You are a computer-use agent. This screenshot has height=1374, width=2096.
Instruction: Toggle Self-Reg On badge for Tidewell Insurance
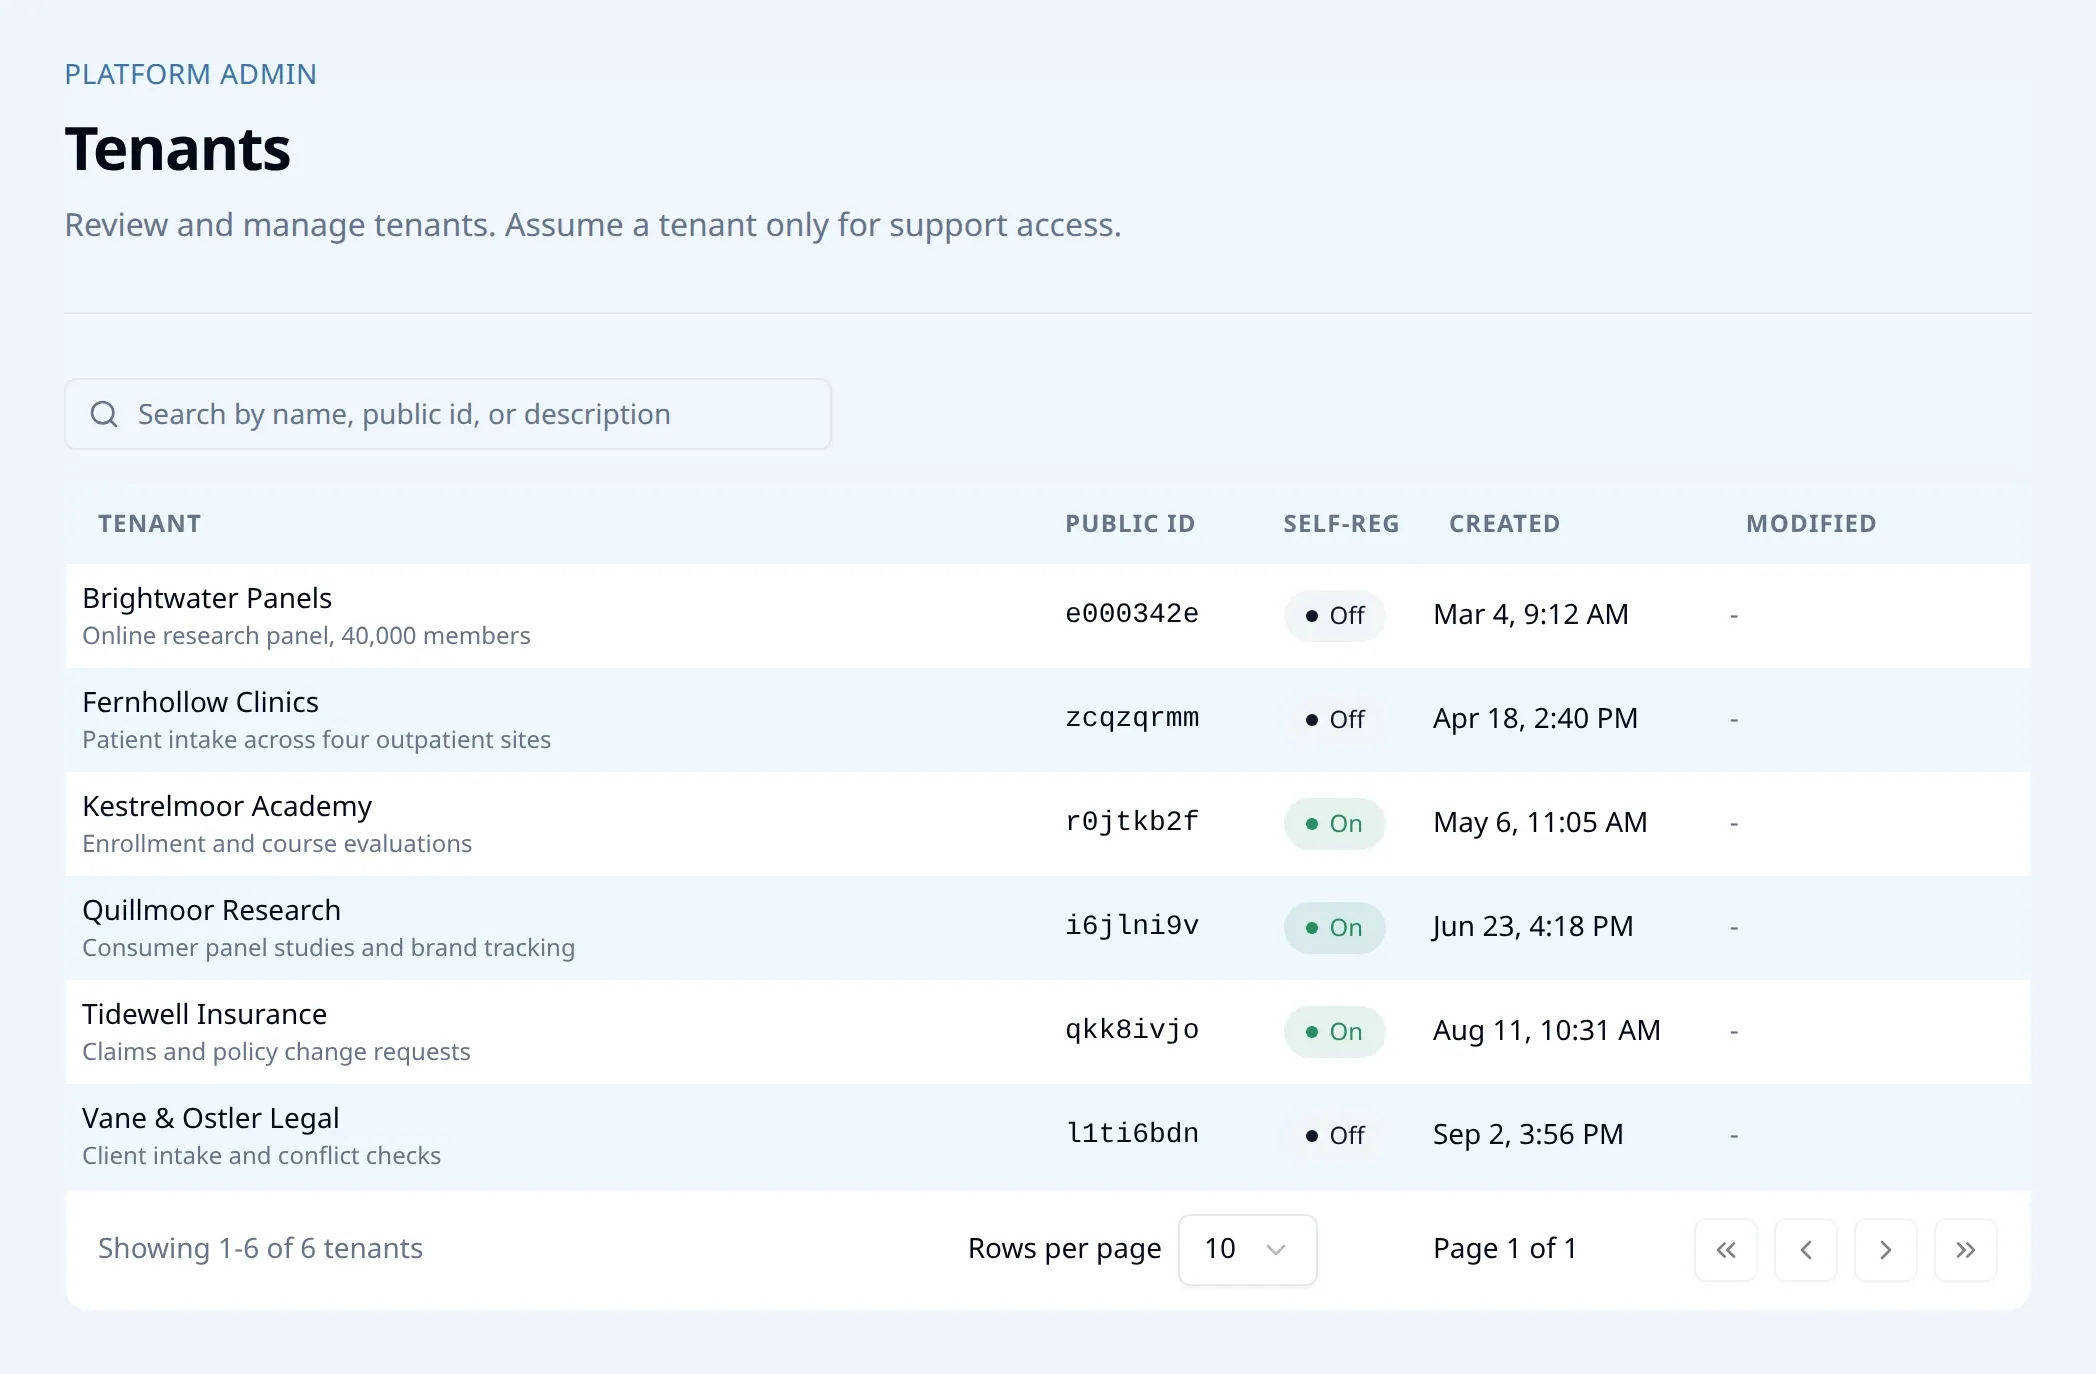pos(1335,1032)
